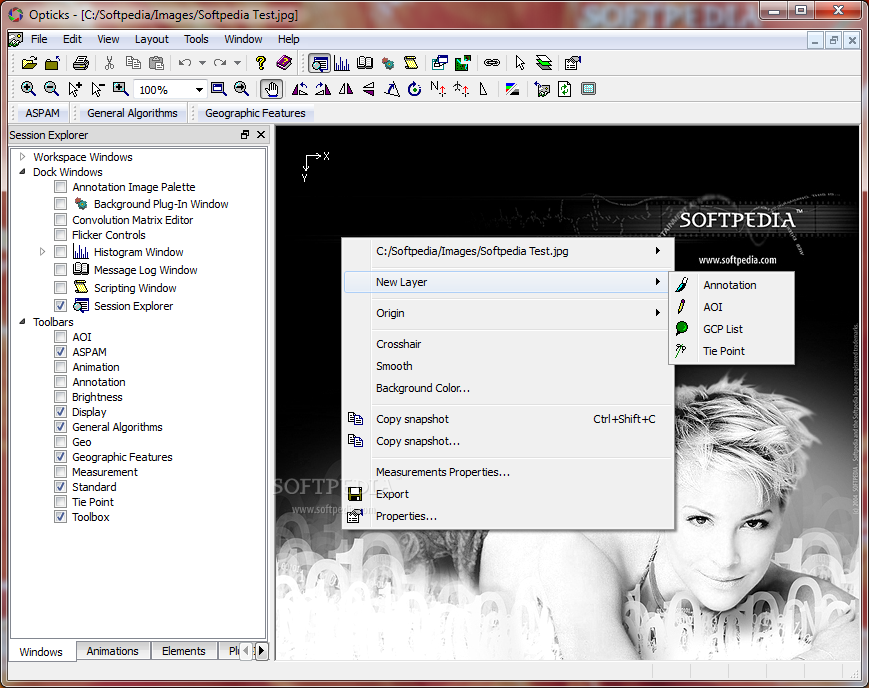Click the Zoom In magnifier icon
The height and width of the screenshot is (688, 869).
tap(28, 89)
